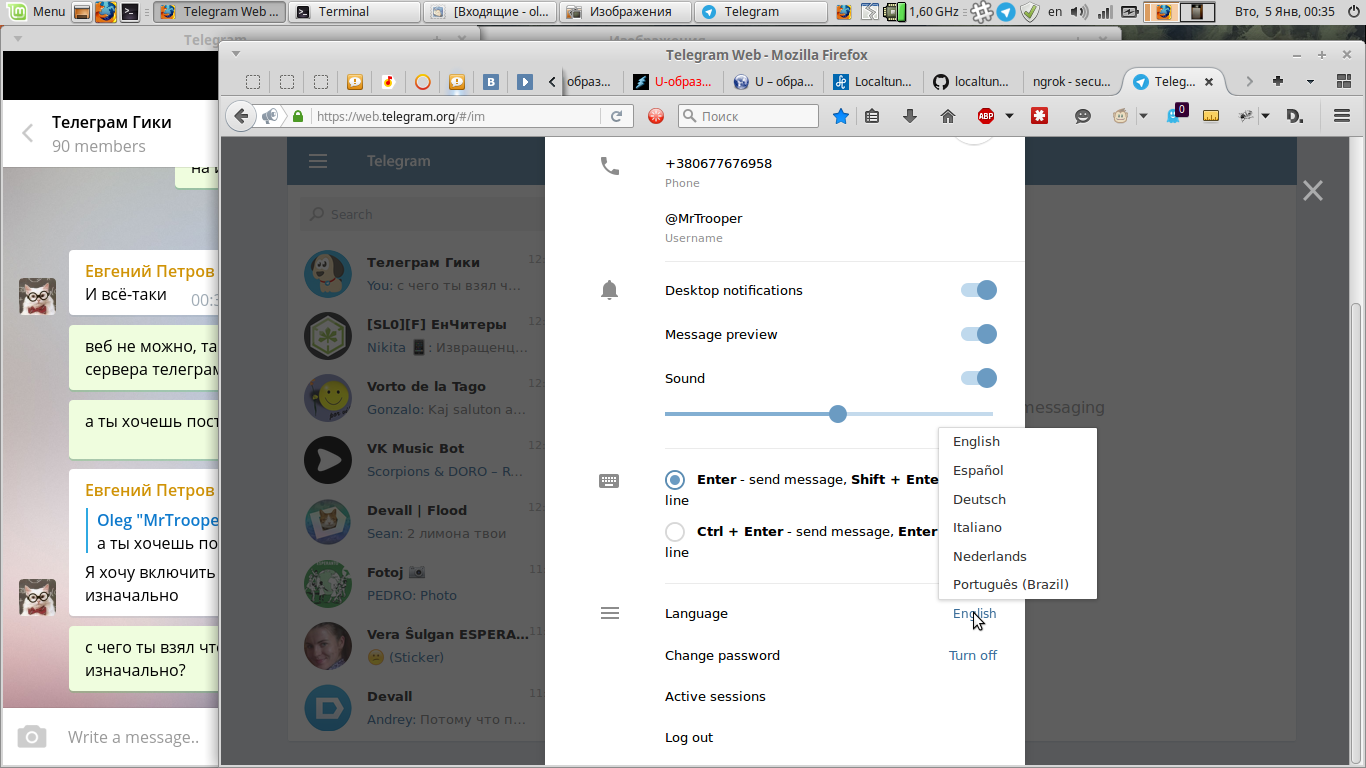
Task: Open VK Music Bot chat
Action: 424,460
